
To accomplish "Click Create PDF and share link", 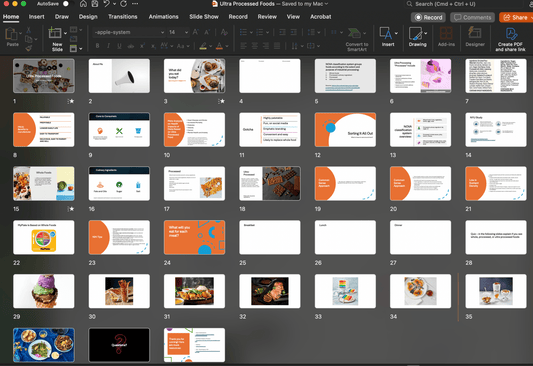I will 511,39.
